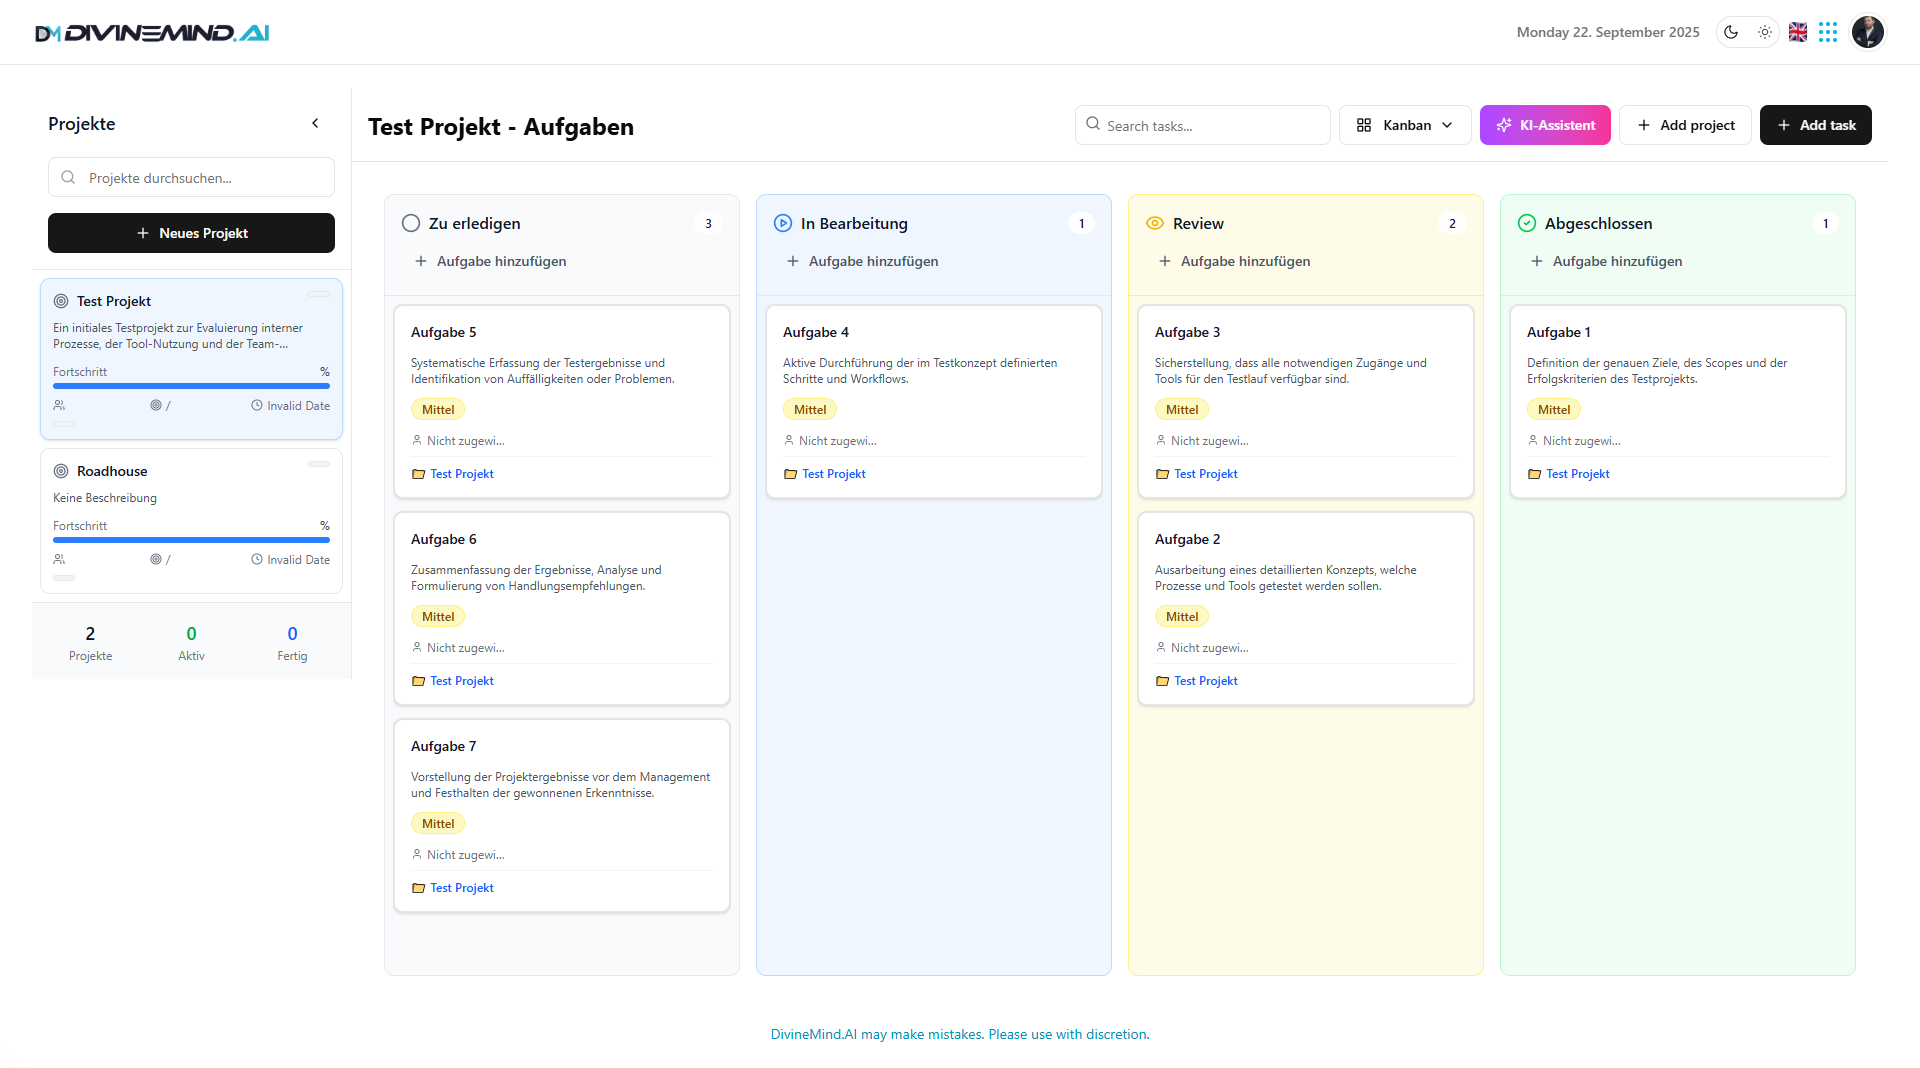Click the Abgeschlossen checkmark icon
This screenshot has width=1920, height=1068.
pyautogui.click(x=1527, y=223)
